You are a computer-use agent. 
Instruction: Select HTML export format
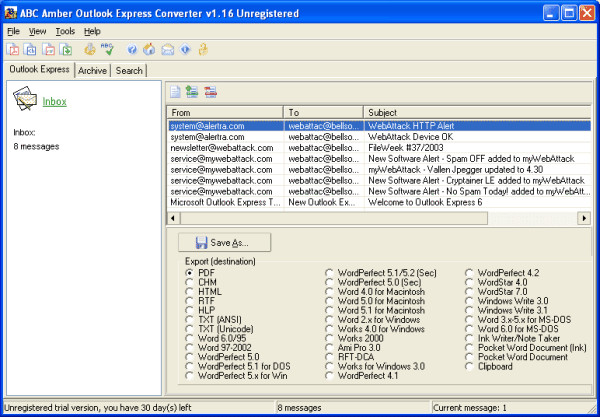click(x=189, y=291)
